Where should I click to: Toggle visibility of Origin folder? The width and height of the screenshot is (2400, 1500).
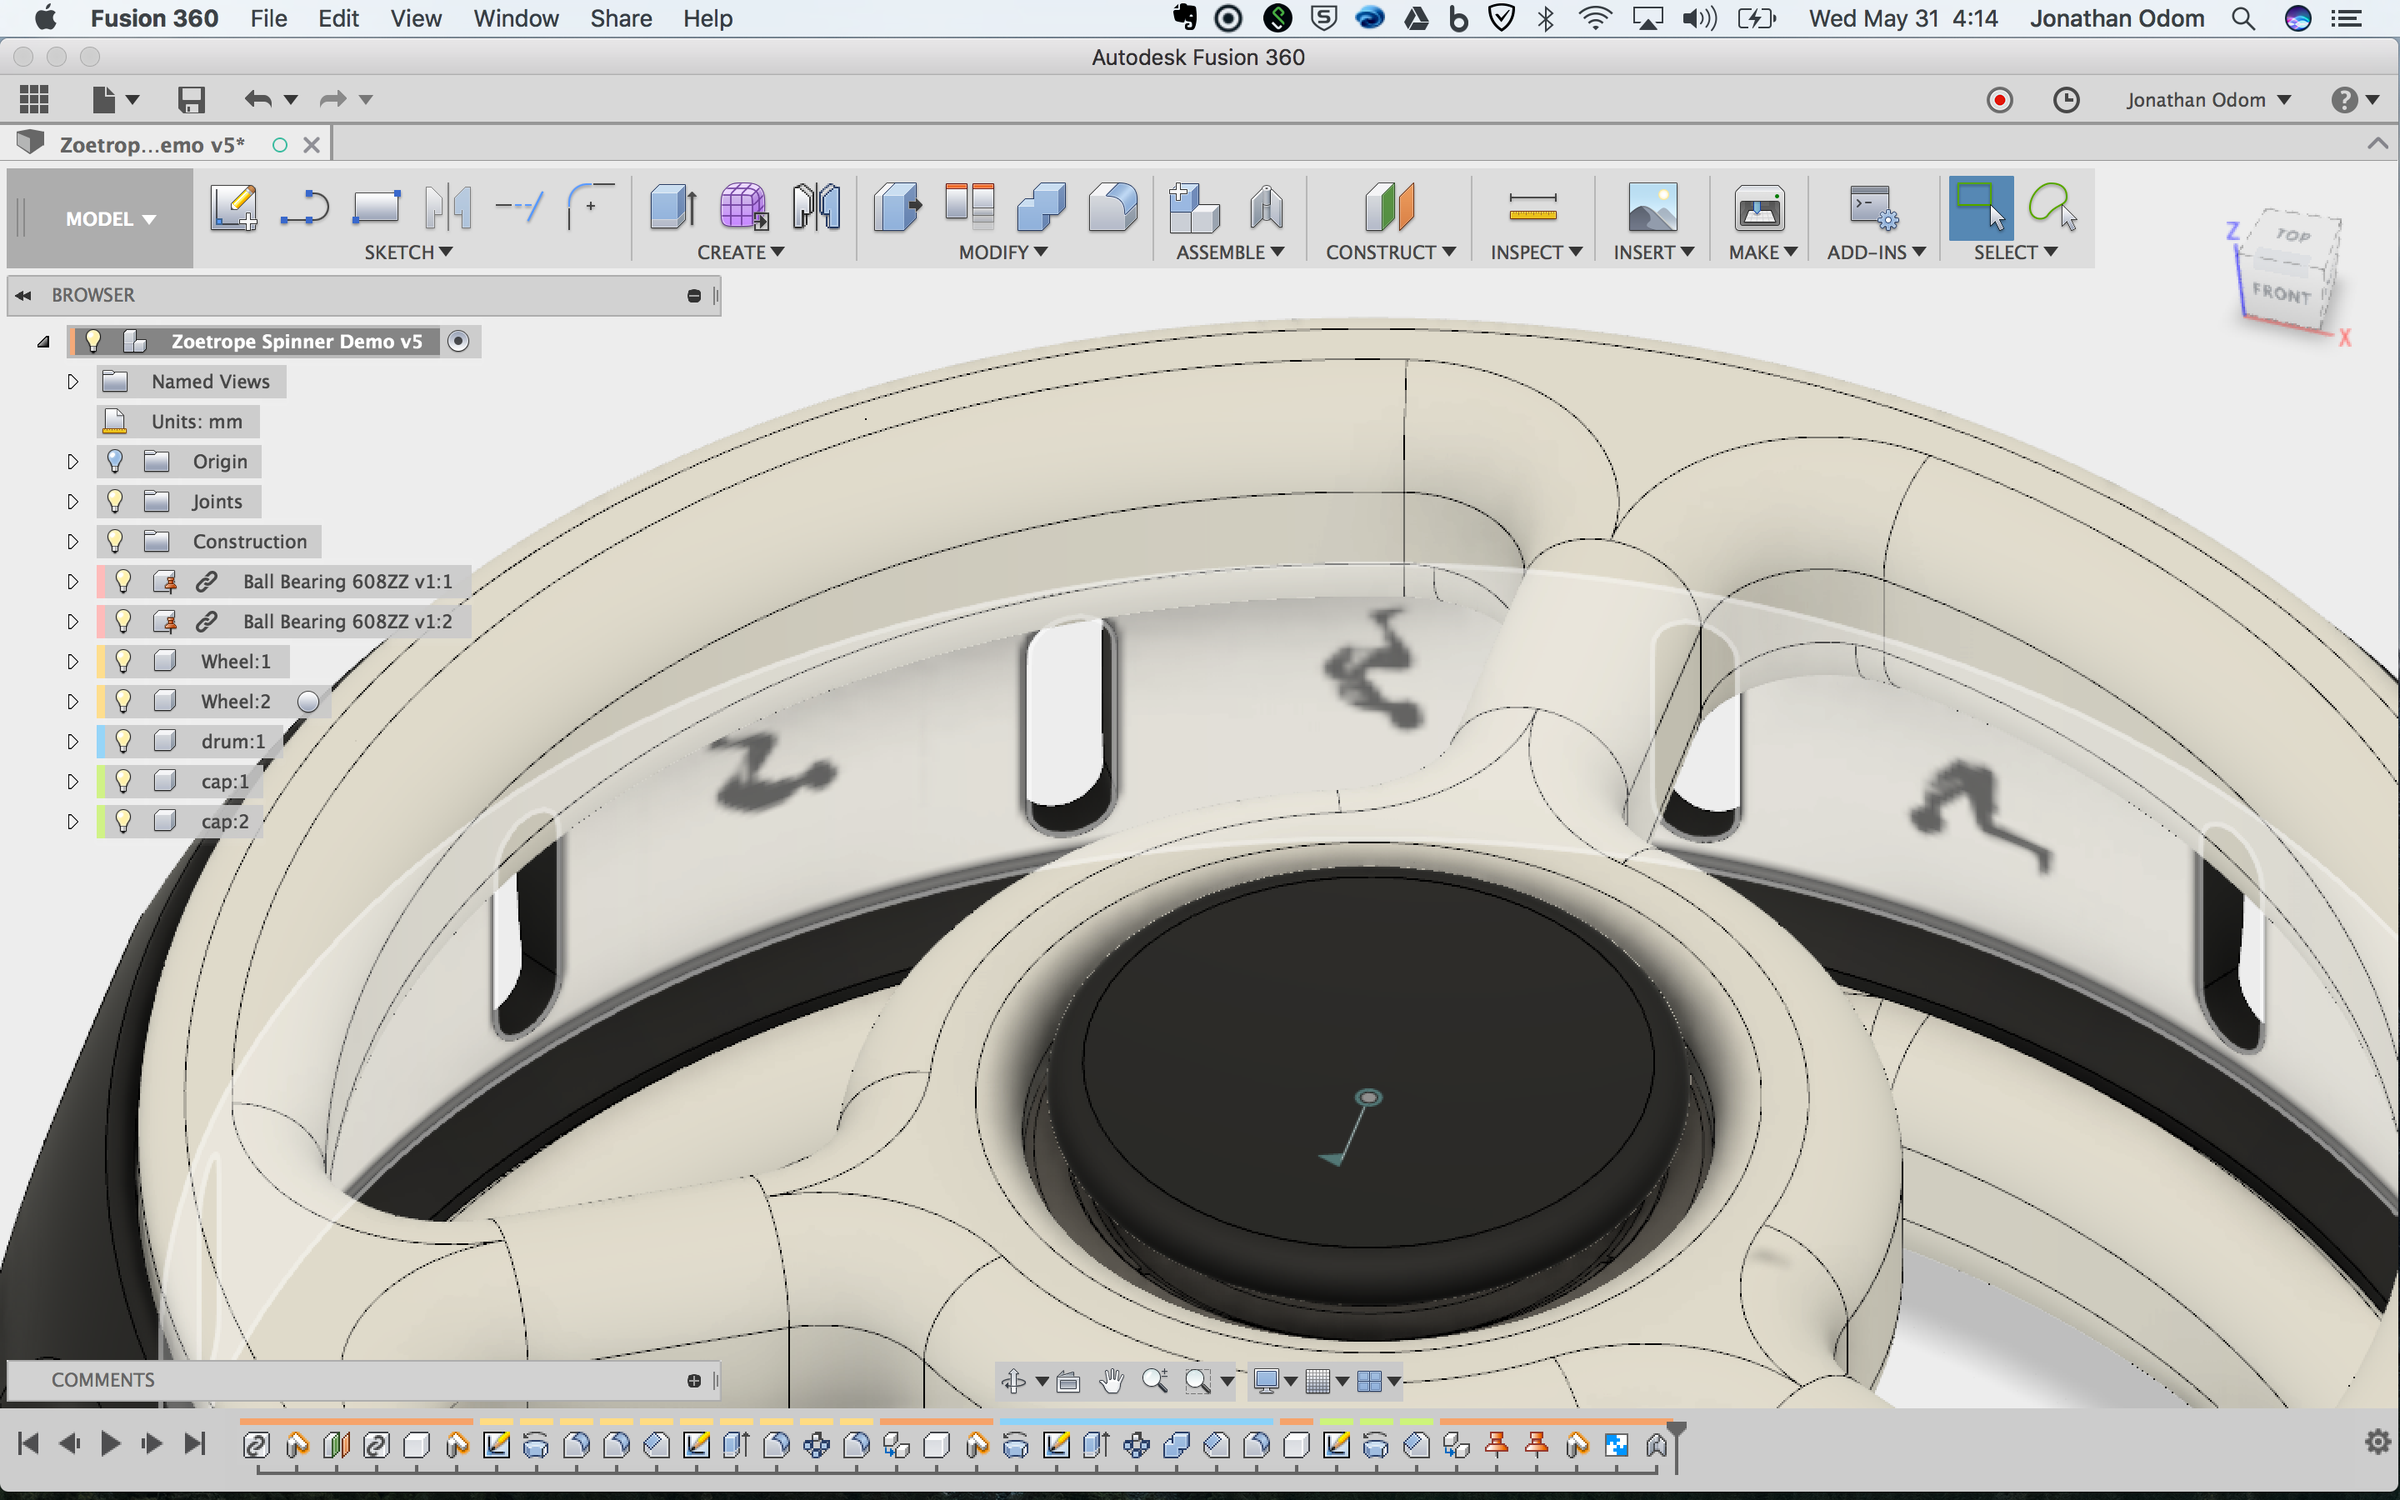[x=115, y=461]
